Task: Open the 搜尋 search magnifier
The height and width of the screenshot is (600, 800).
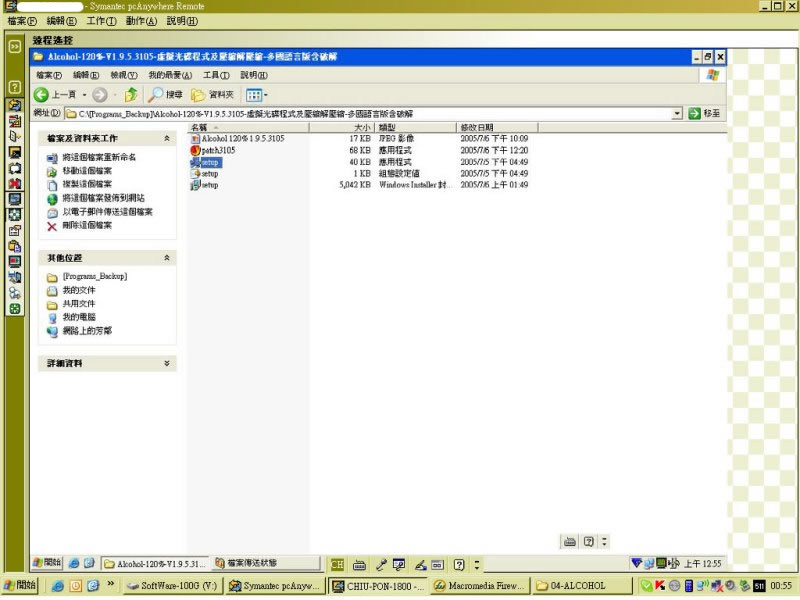Action: point(165,94)
